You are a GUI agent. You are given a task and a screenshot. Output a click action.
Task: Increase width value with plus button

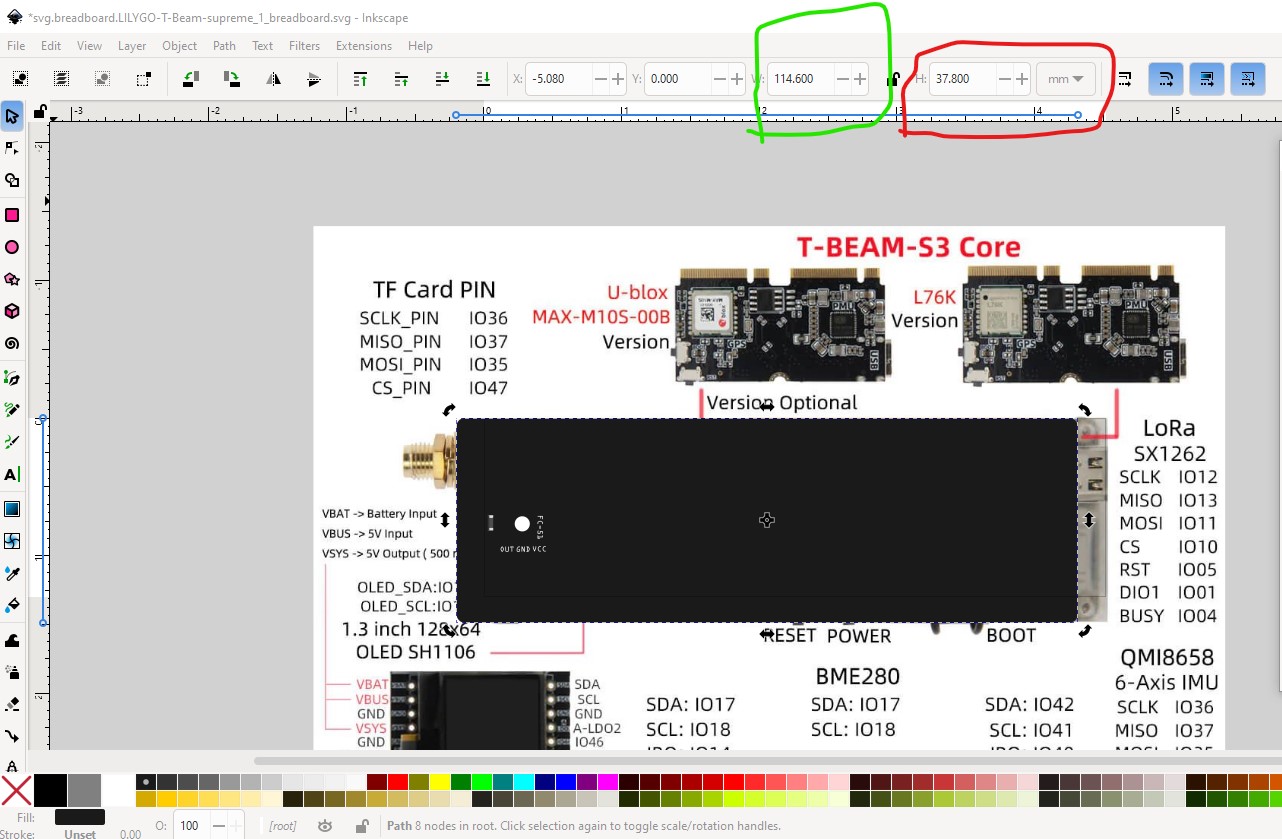point(859,79)
